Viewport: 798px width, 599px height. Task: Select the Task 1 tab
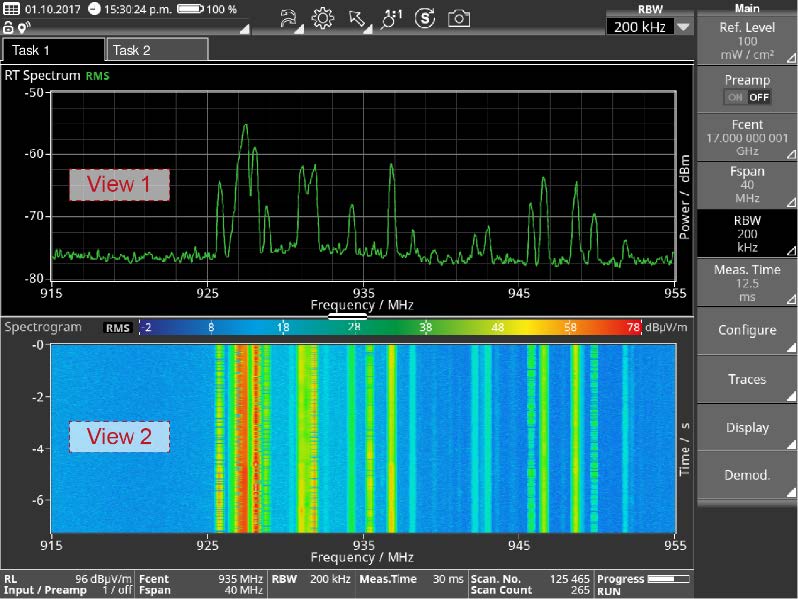pos(52,50)
